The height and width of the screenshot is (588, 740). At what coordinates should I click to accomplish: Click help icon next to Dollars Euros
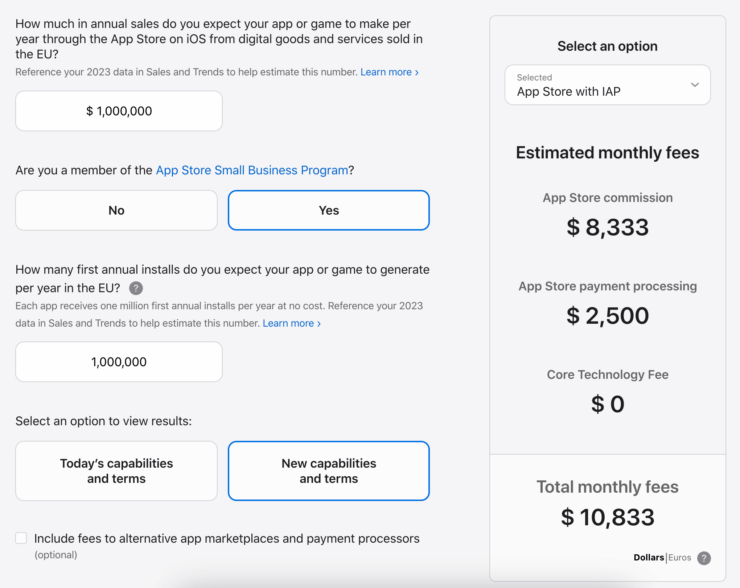coord(704,558)
